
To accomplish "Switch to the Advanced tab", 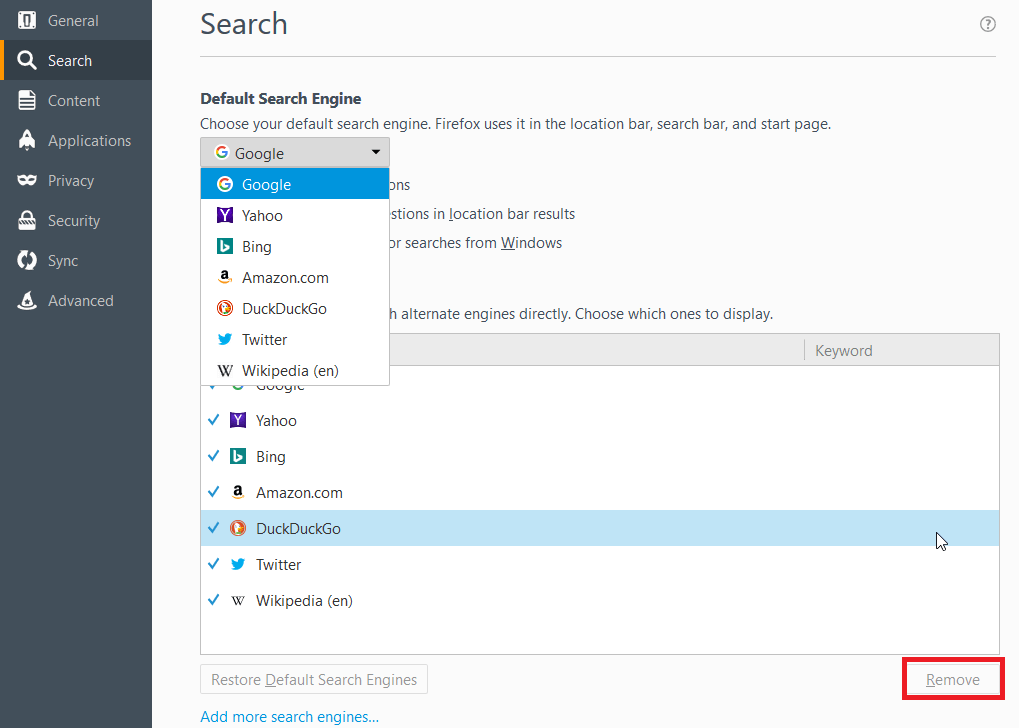I will tap(76, 300).
